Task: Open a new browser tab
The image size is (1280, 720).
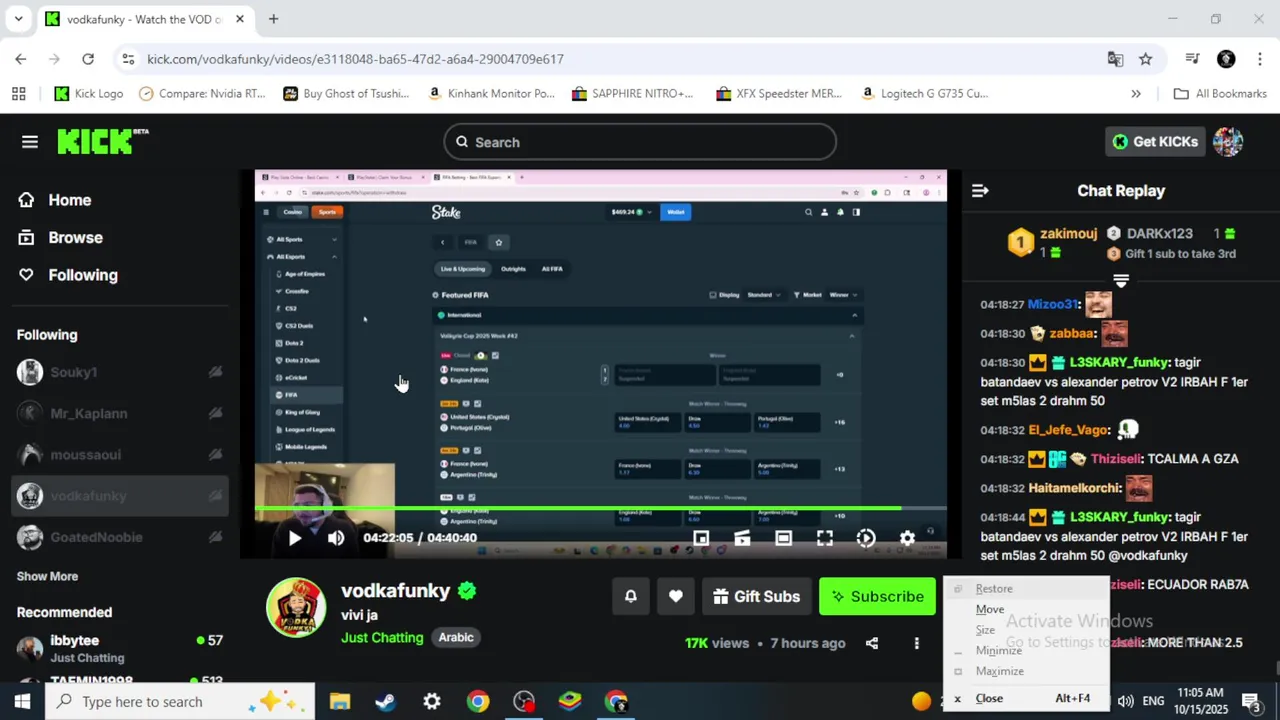Action: pyautogui.click(x=273, y=19)
